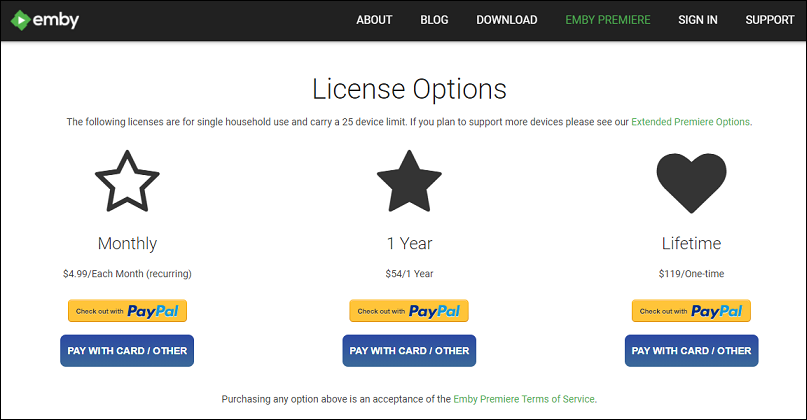
Task: Open the Extended Premiere Options link
Action: [x=690, y=122]
